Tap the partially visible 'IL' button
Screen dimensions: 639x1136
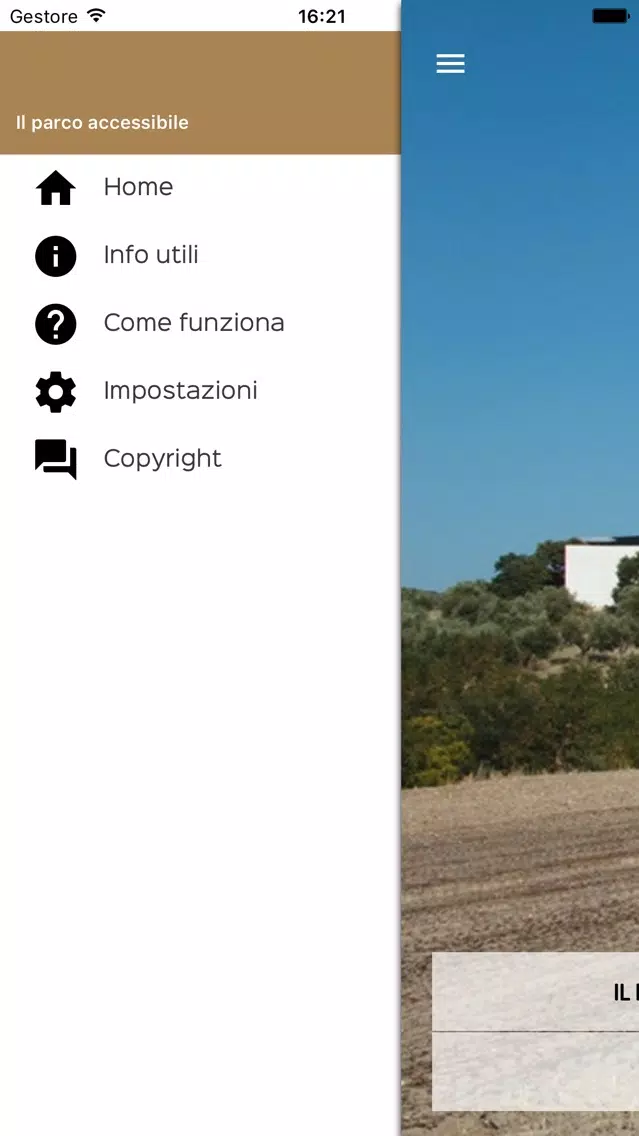pyautogui.click(x=535, y=992)
